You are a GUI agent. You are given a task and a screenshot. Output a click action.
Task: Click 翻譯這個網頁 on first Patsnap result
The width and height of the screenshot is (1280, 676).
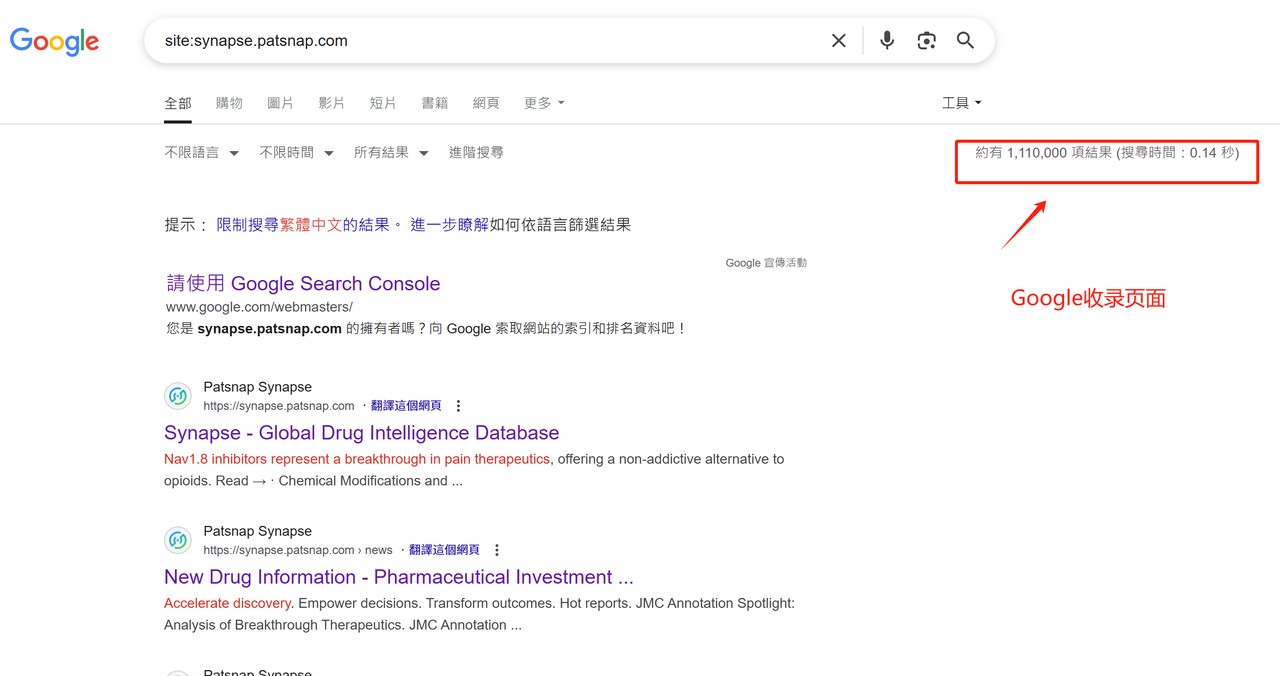[406, 406]
